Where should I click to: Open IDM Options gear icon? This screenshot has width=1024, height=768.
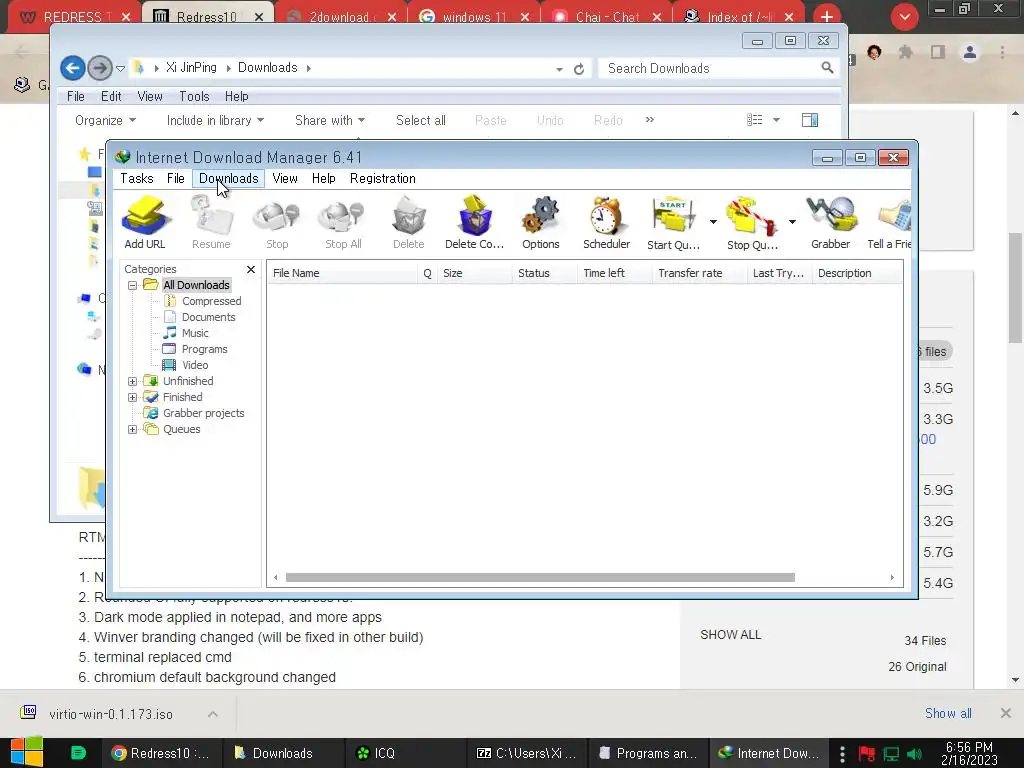coord(541,222)
